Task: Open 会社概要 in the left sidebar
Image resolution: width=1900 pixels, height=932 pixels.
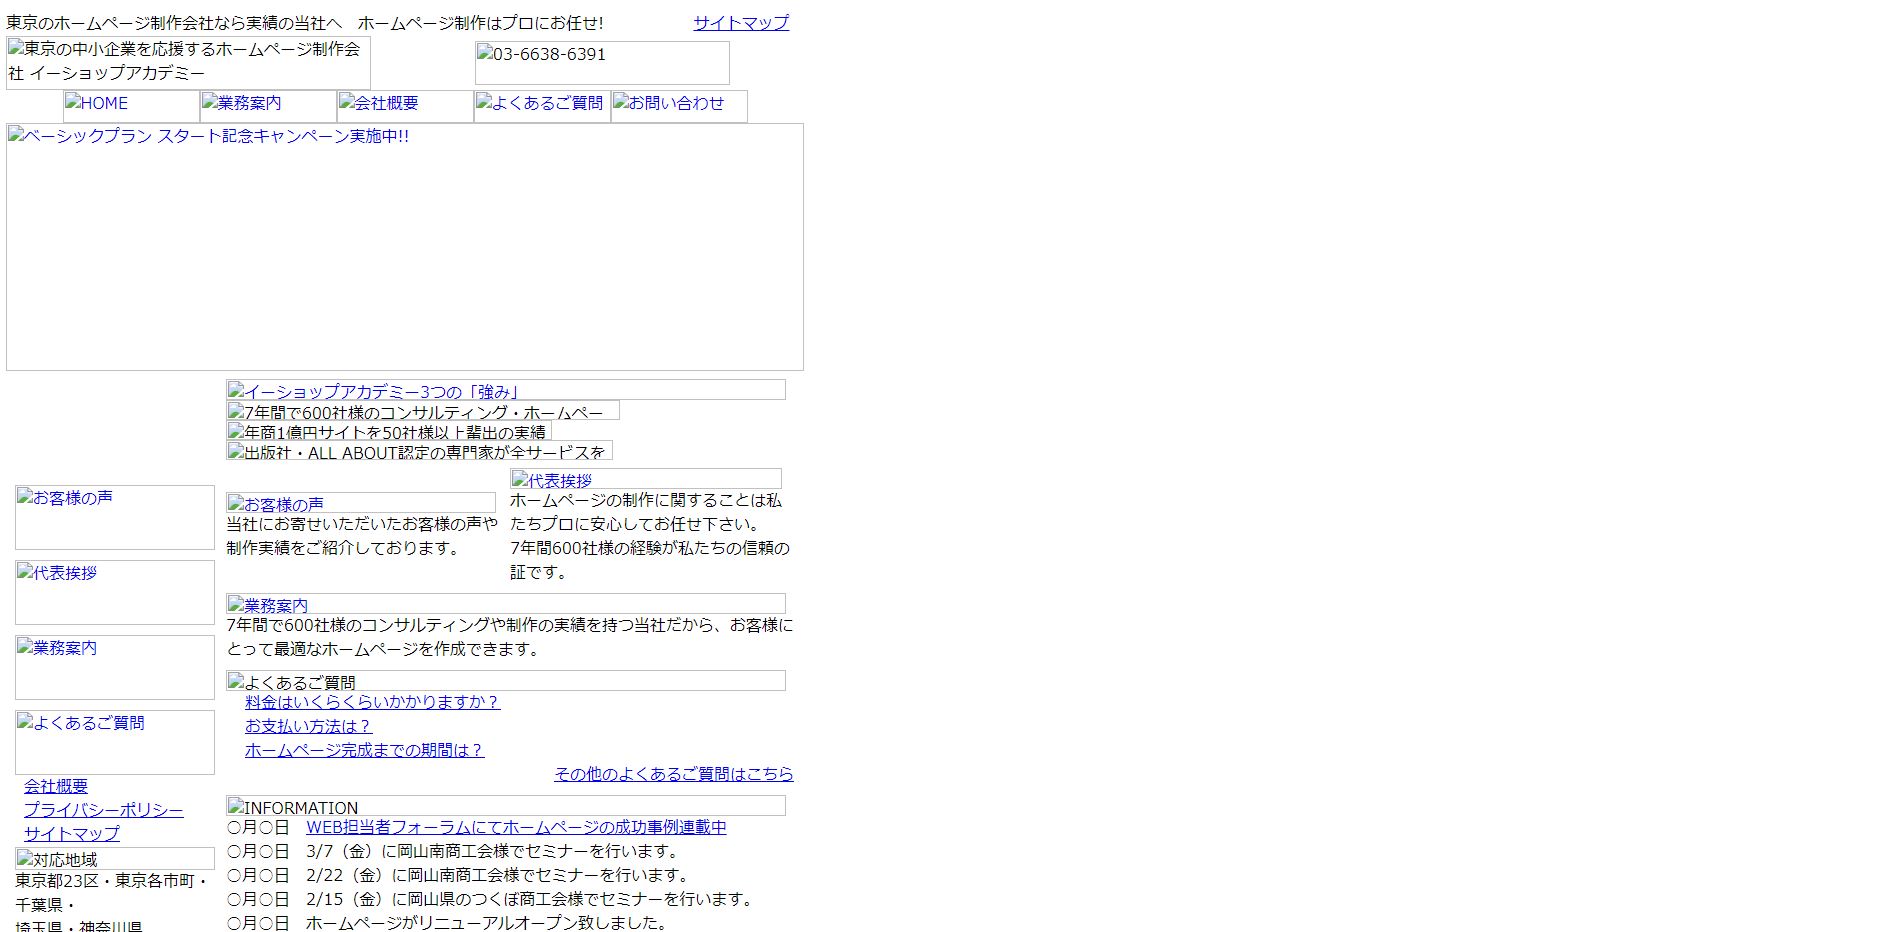Action: [56, 787]
